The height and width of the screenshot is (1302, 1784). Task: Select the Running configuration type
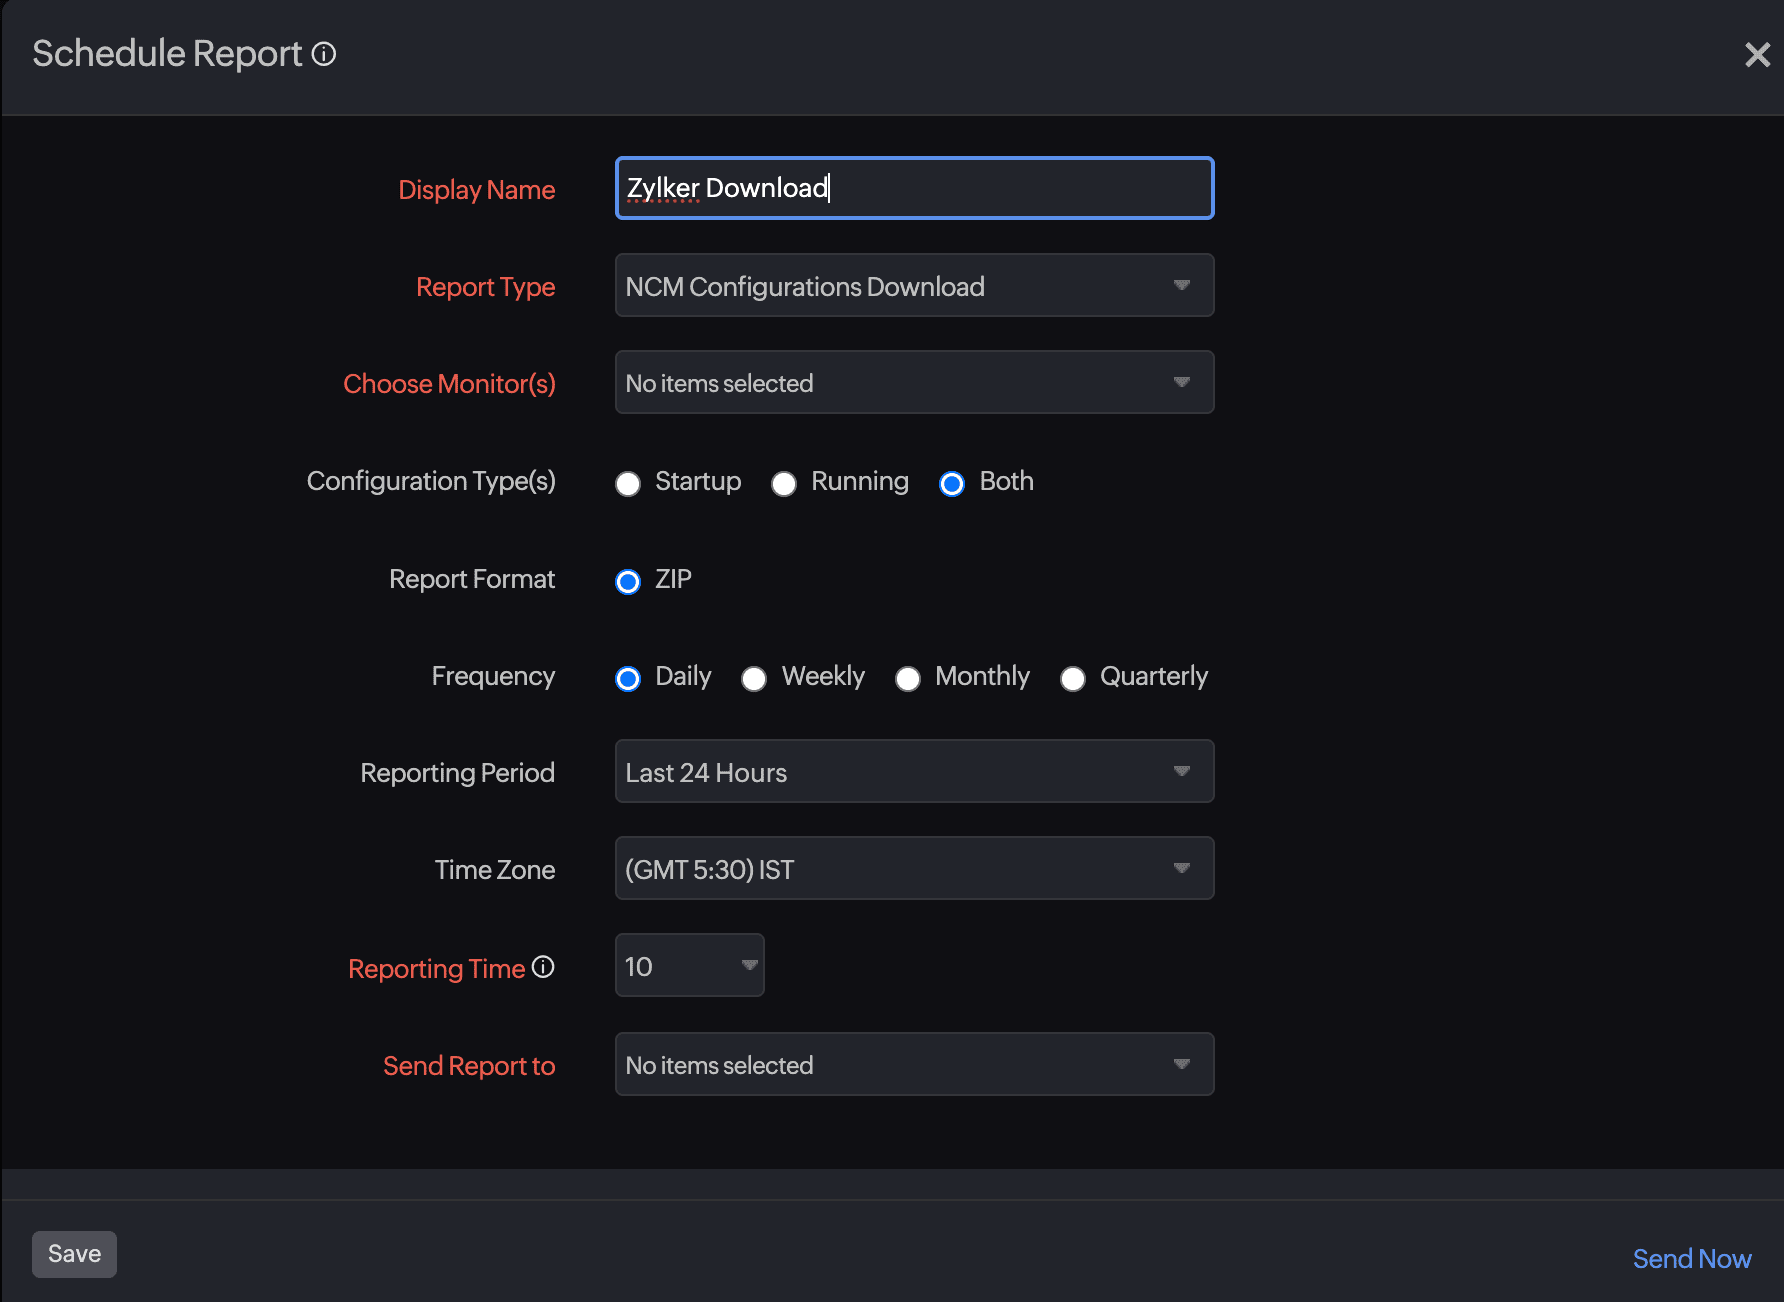tap(784, 484)
